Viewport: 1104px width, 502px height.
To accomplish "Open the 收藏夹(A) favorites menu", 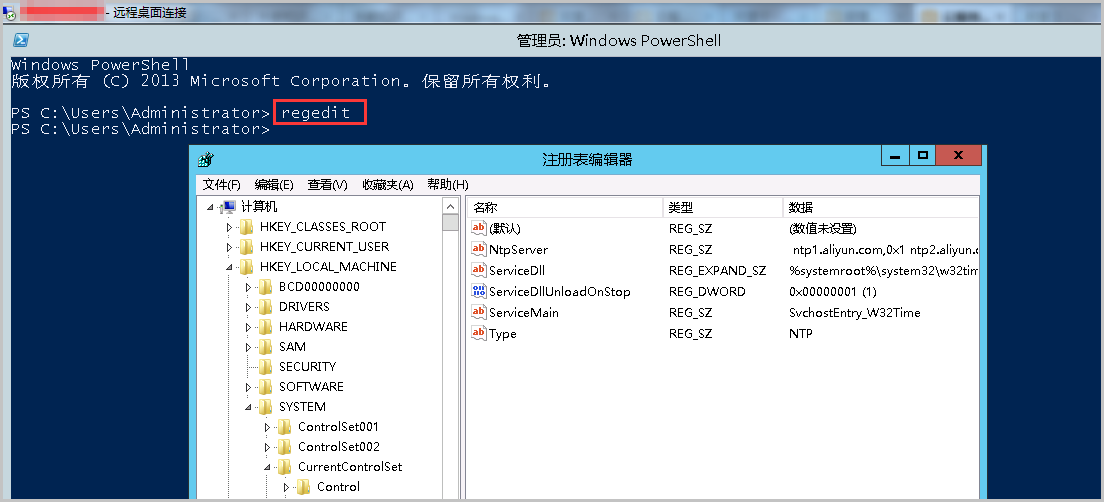I will (x=387, y=185).
